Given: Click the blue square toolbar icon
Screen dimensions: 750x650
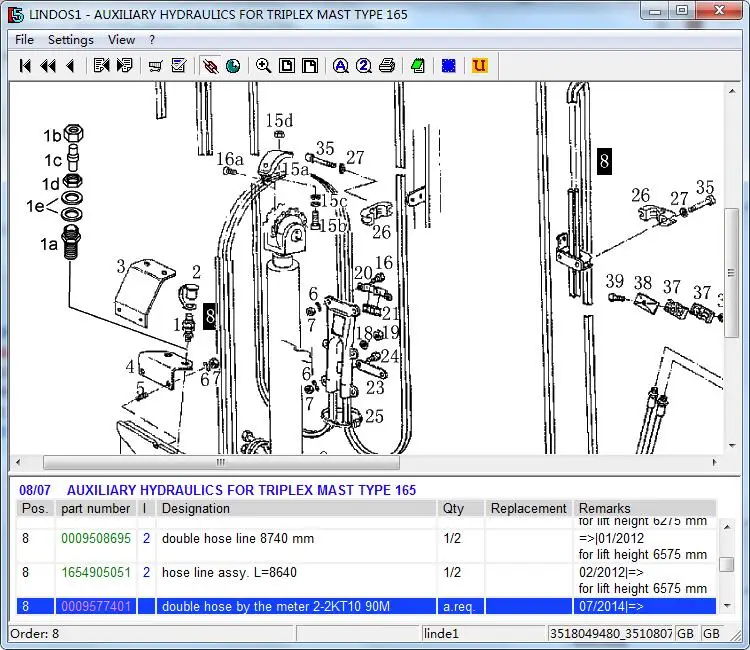Looking at the screenshot, I should pos(449,66).
